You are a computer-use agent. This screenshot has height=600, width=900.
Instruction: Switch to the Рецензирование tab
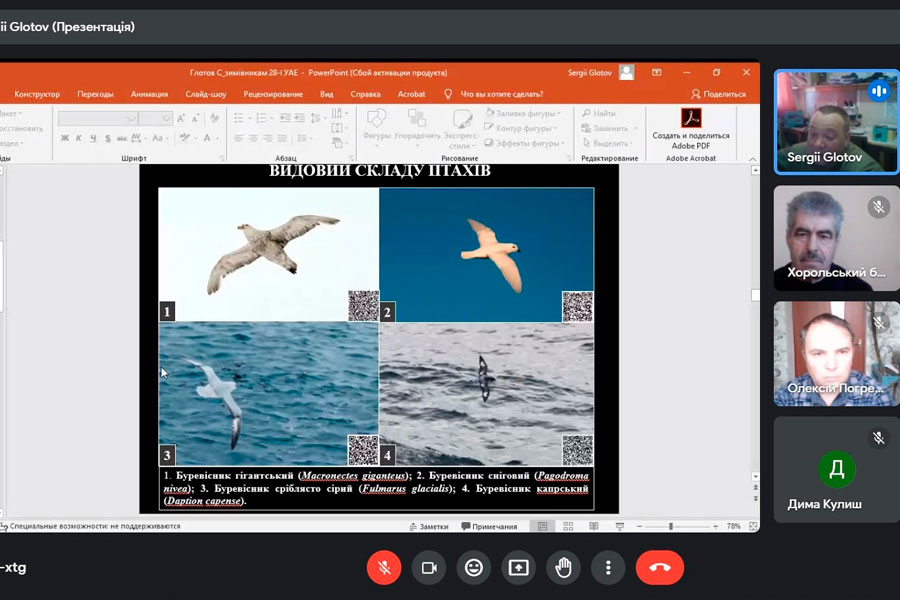click(x=273, y=94)
